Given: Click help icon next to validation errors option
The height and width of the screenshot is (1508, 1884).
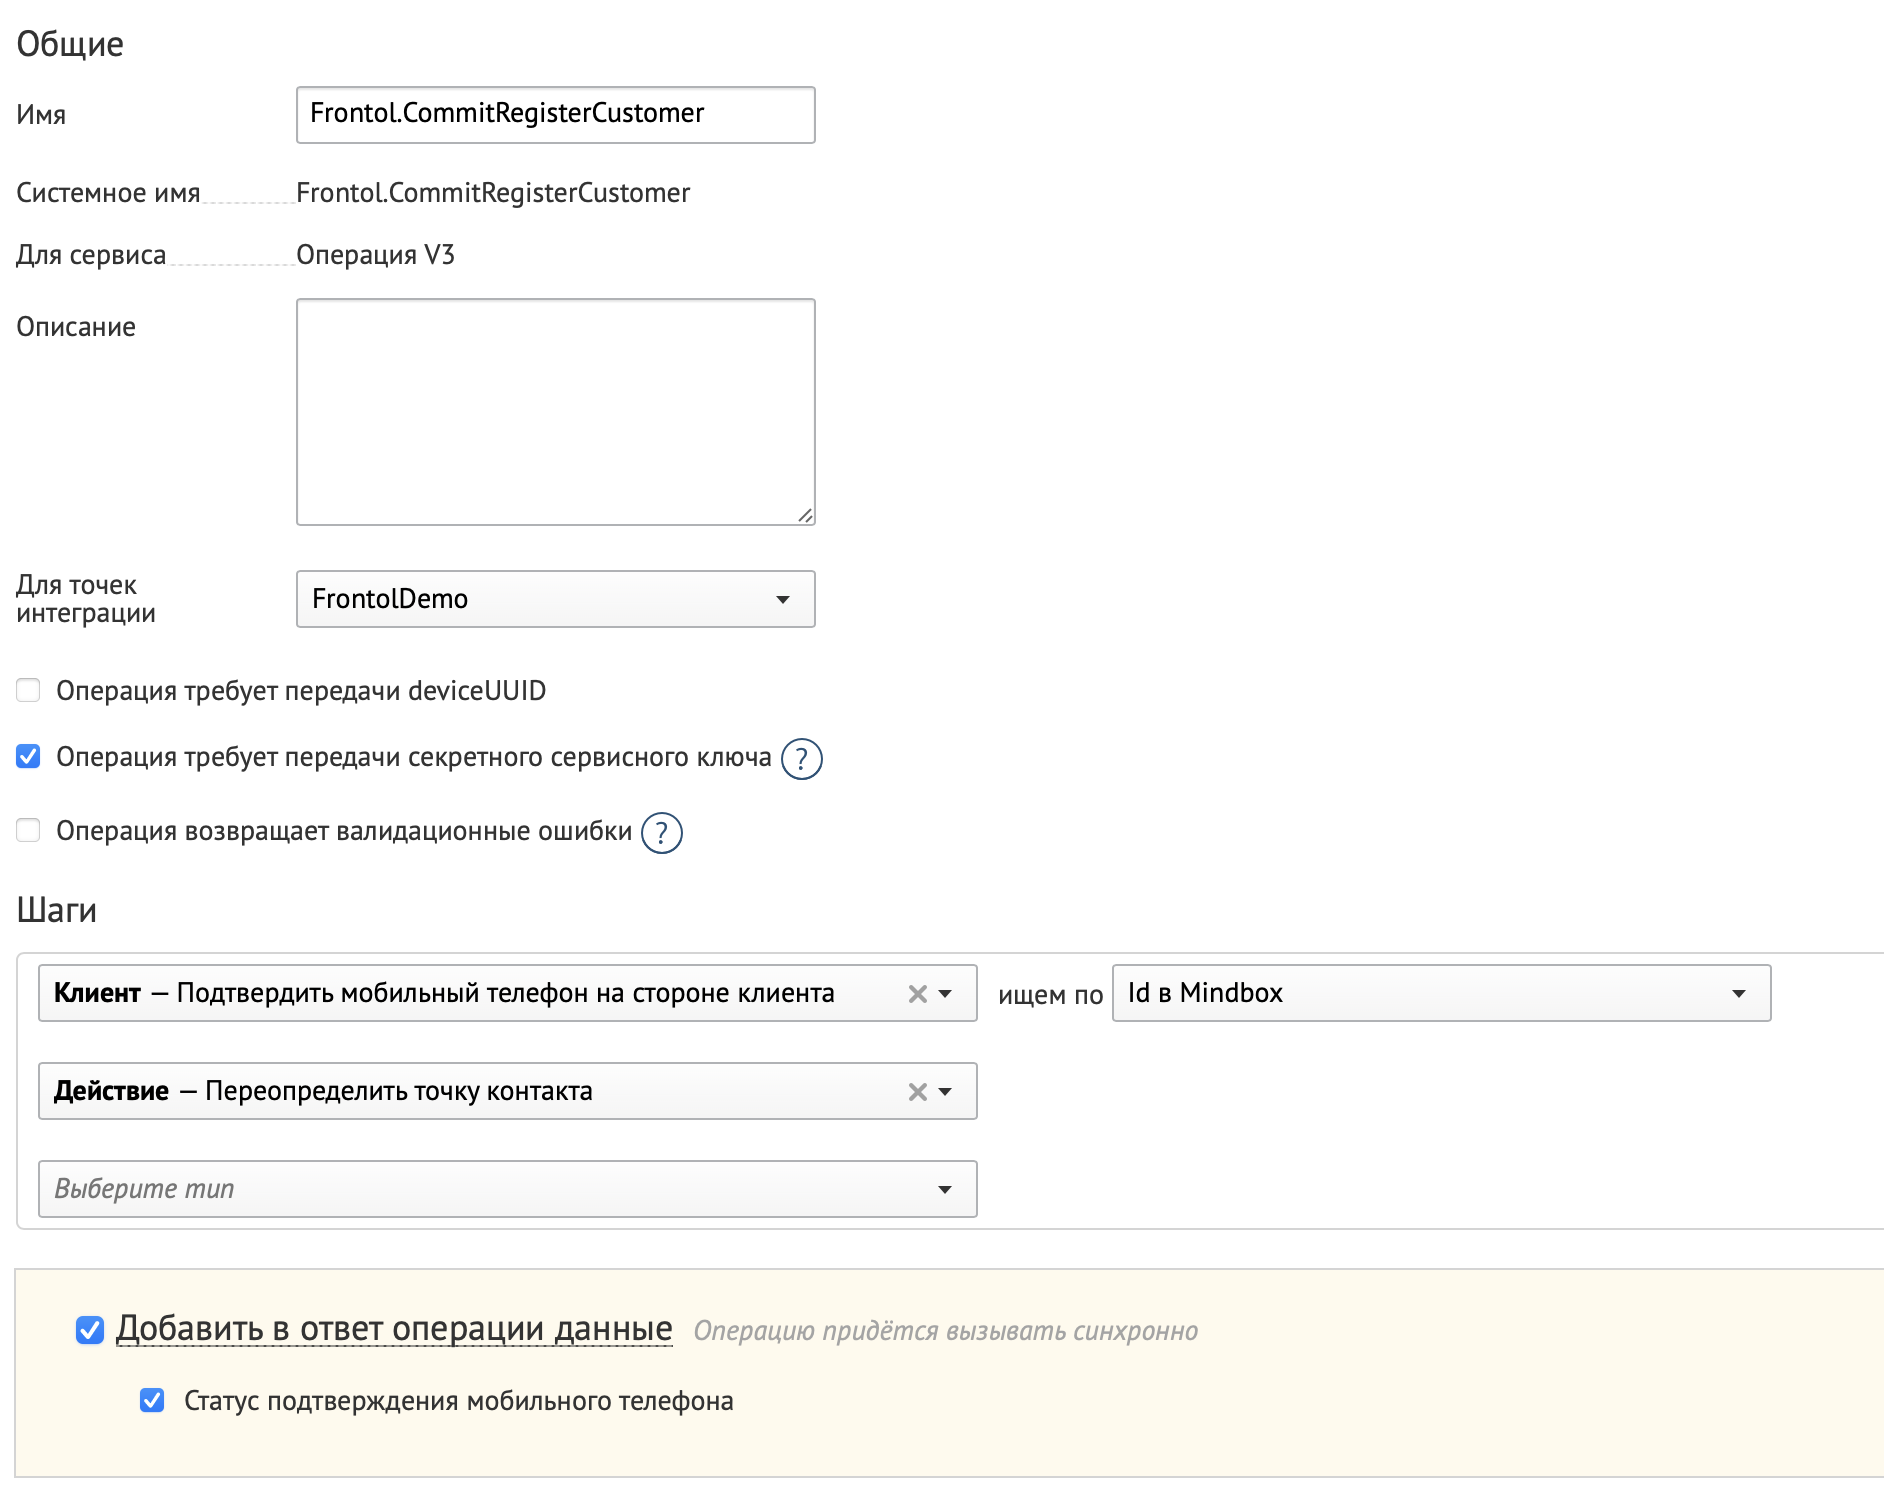Looking at the screenshot, I should [661, 833].
